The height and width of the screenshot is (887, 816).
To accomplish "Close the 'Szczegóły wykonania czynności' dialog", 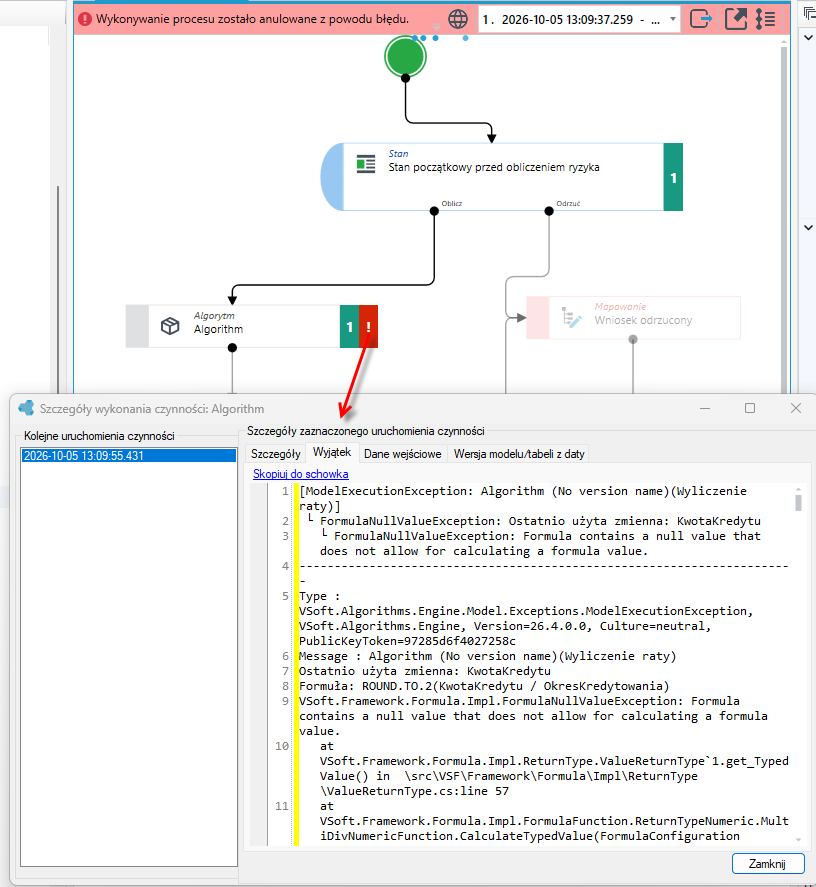I will point(796,408).
